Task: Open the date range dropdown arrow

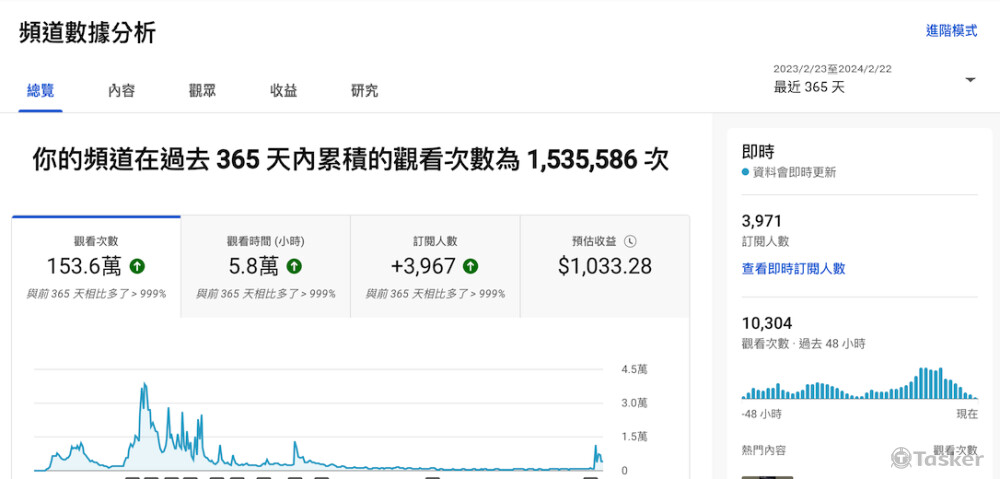Action: point(970,80)
